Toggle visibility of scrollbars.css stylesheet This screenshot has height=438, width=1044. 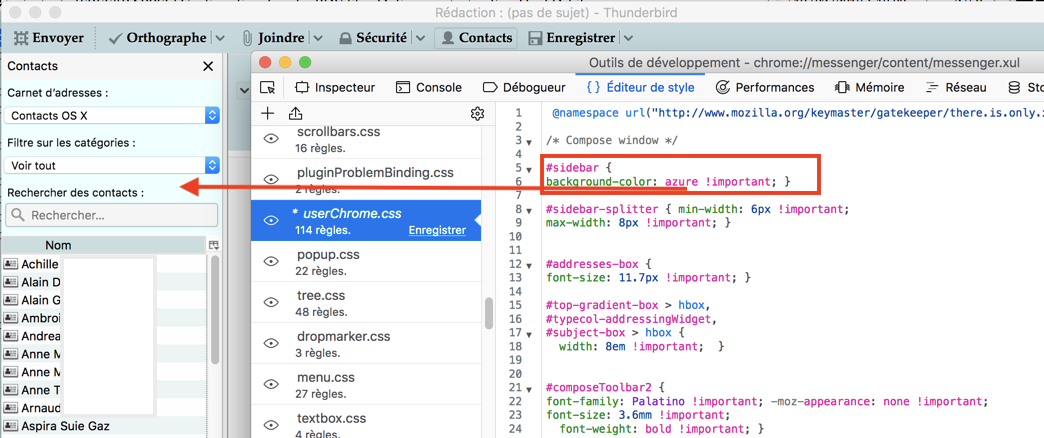(x=271, y=139)
